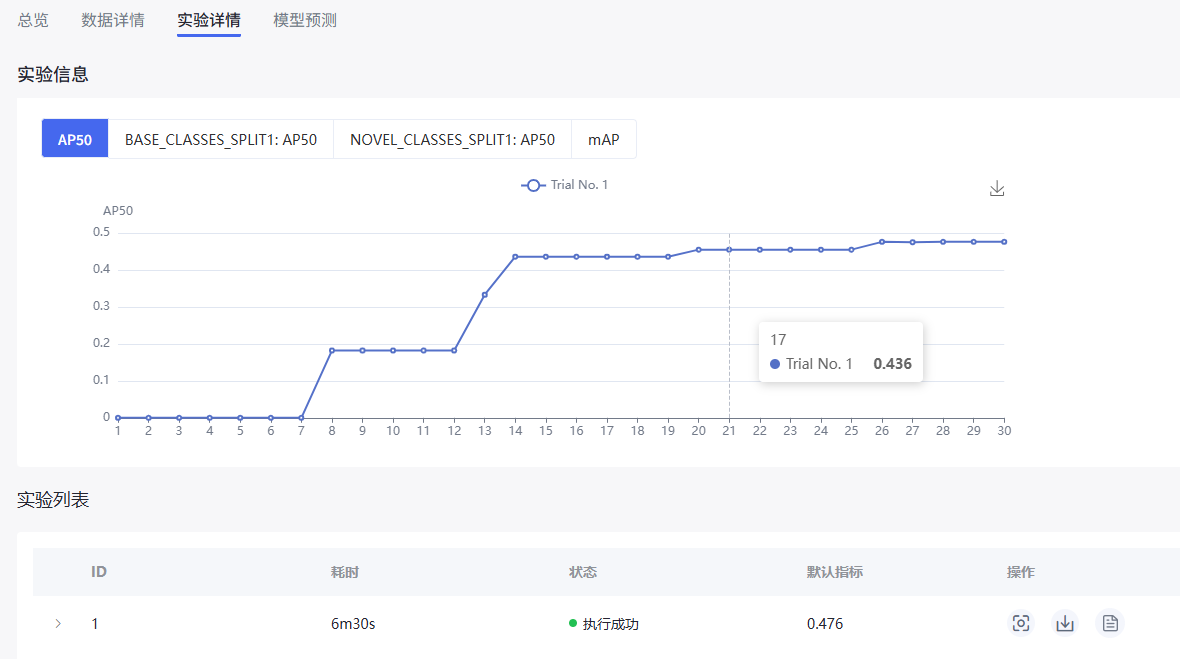1180x659 pixels.
Task: Click data point at epoch 1
Action: [118, 418]
